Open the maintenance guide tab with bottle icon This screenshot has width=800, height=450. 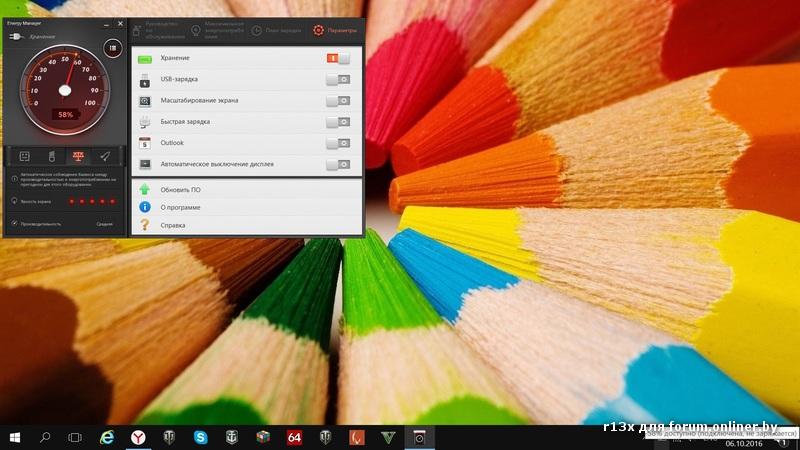tap(158, 31)
